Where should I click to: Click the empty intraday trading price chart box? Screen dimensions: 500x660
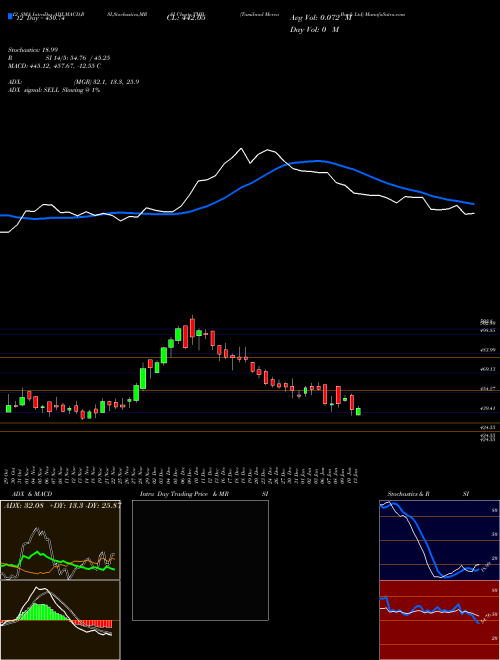tap(200, 560)
